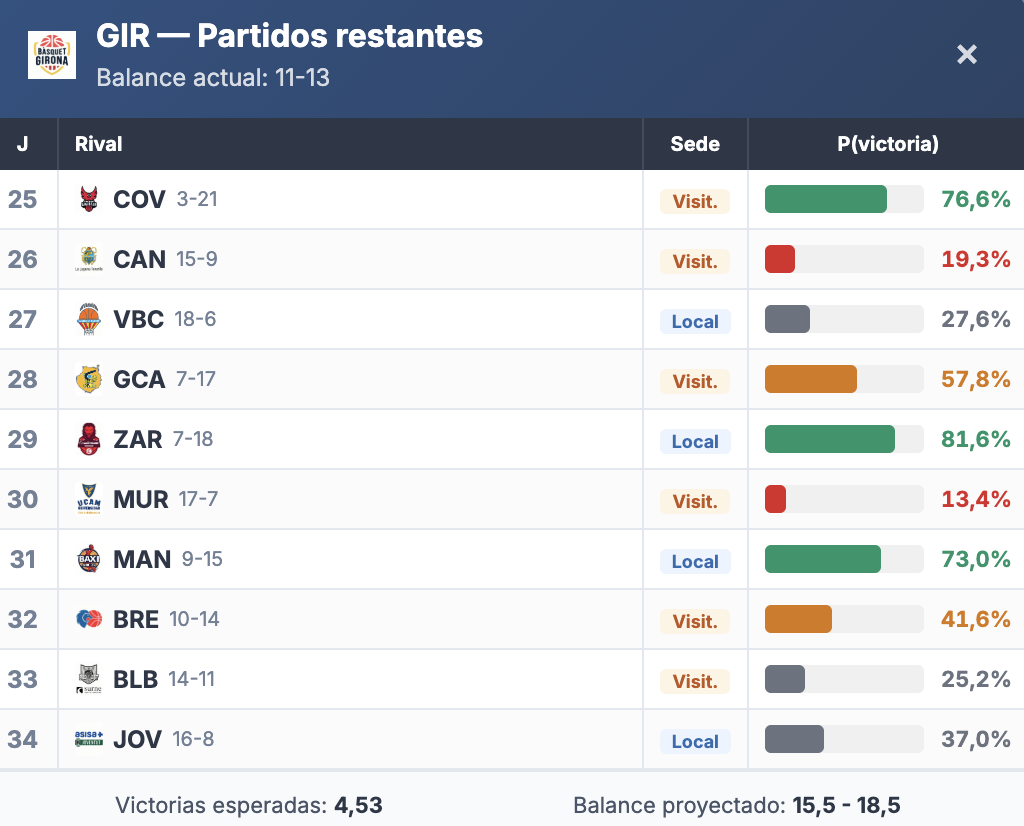Click the Bàsquet Girona team logo
Image resolution: width=1024 pixels, height=826 pixels.
pyautogui.click(x=52, y=55)
